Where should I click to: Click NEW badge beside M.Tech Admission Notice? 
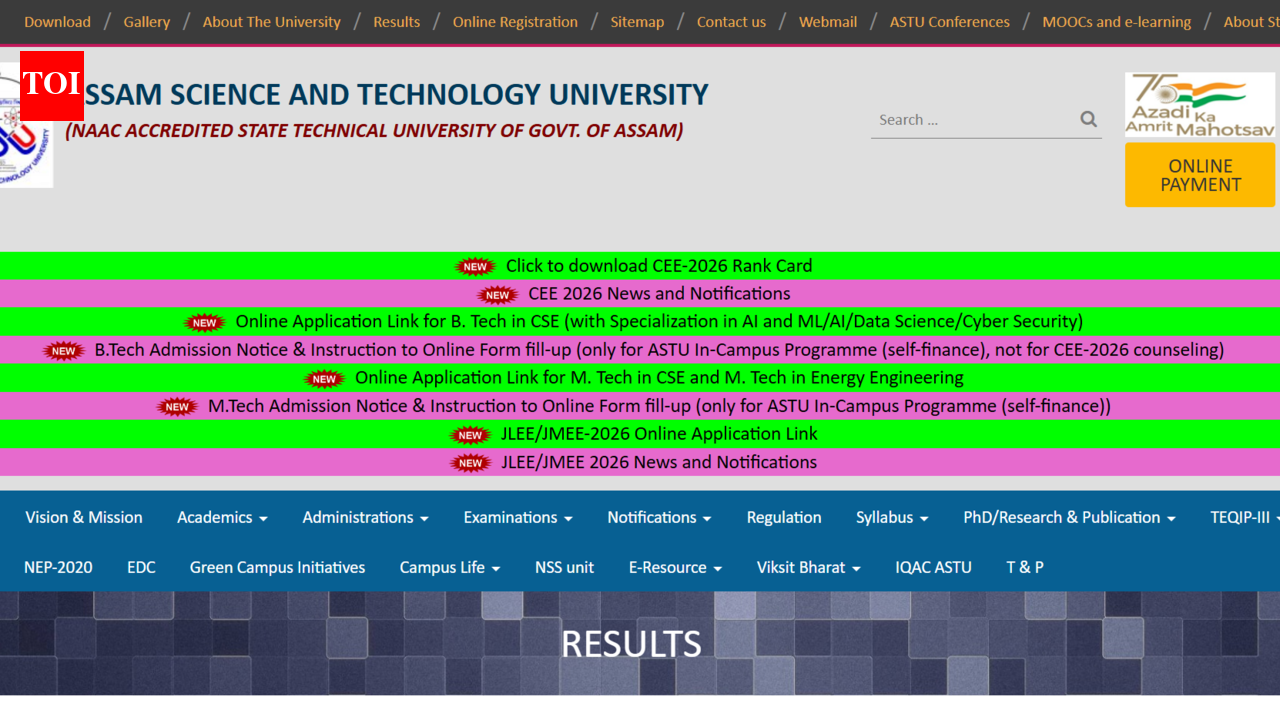coord(177,406)
